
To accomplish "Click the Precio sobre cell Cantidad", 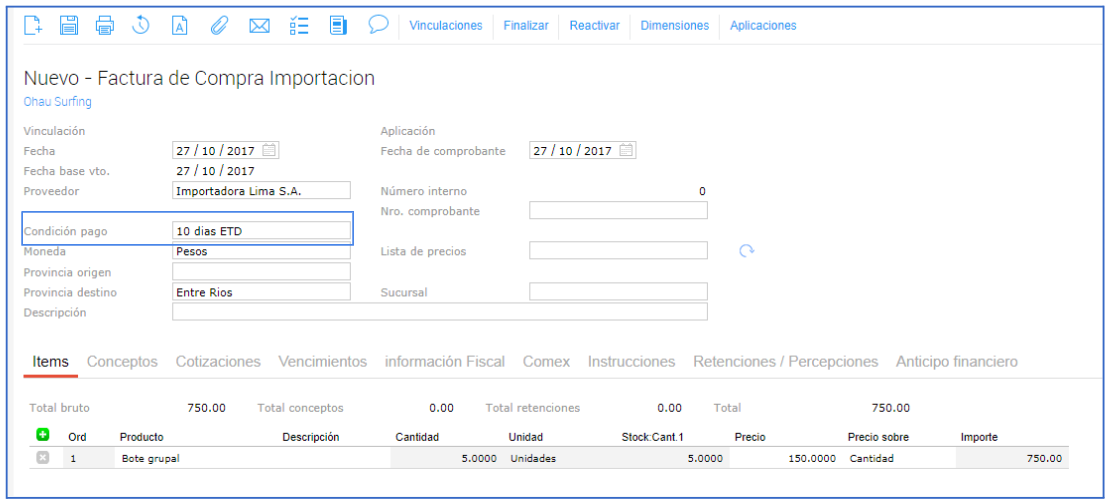I will pyautogui.click(x=899, y=458).
